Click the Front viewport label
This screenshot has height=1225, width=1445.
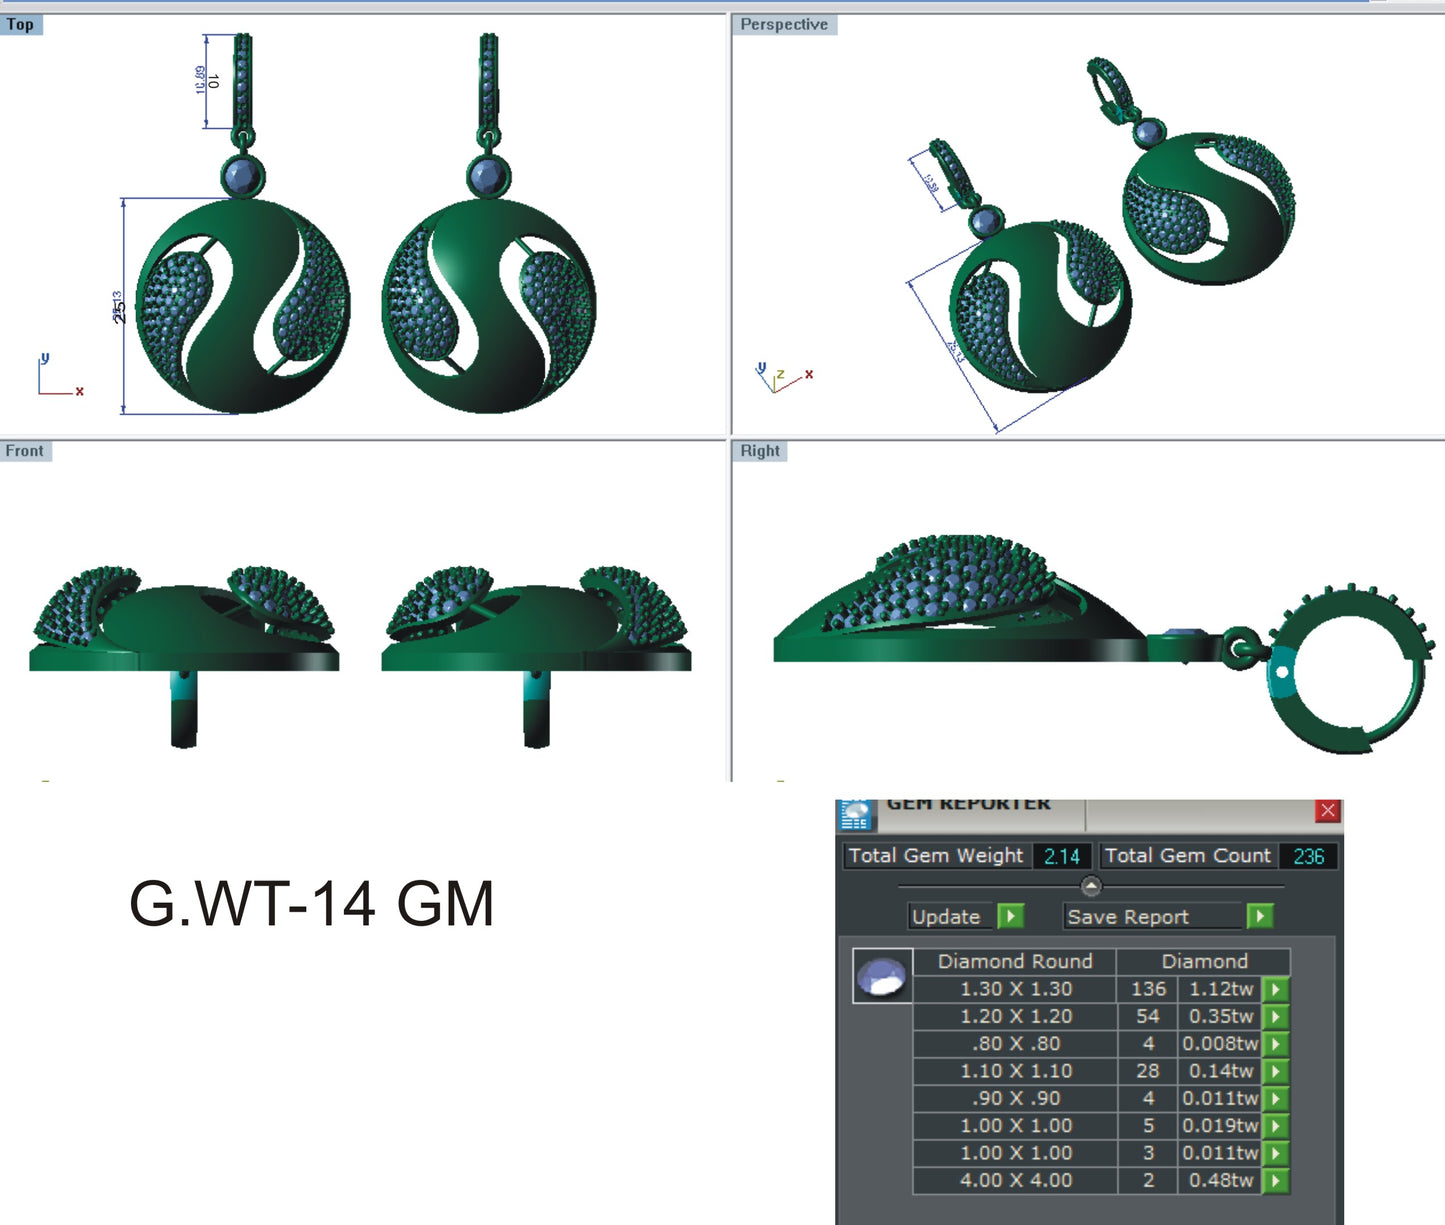coord(24,451)
